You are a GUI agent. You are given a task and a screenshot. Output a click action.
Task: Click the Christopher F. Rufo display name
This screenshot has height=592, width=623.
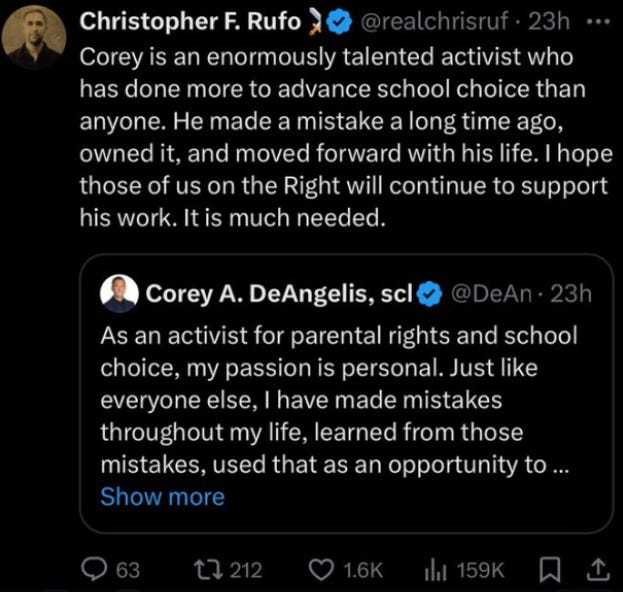click(x=190, y=21)
